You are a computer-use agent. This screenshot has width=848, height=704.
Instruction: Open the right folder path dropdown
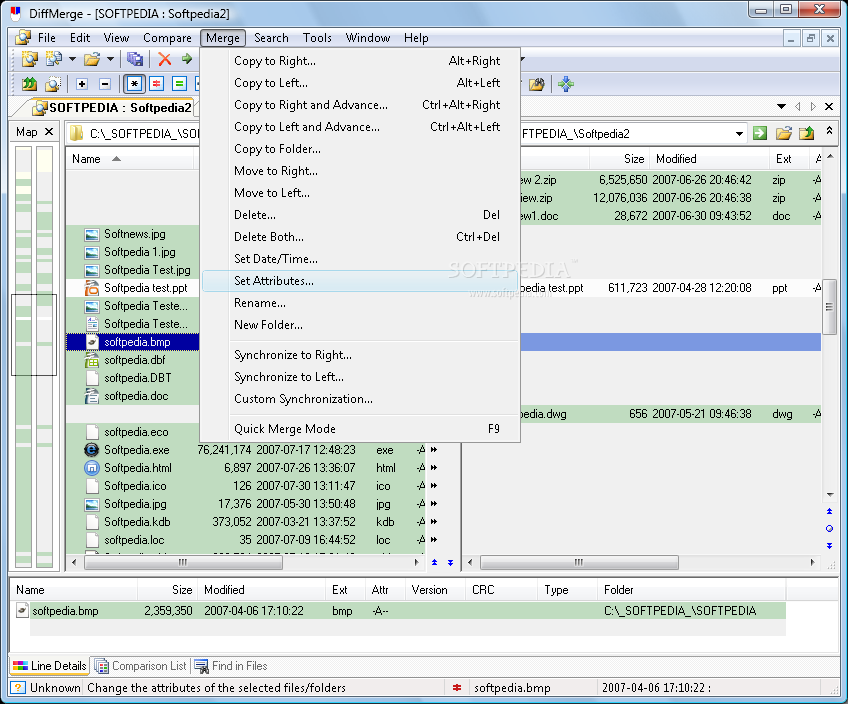739,133
